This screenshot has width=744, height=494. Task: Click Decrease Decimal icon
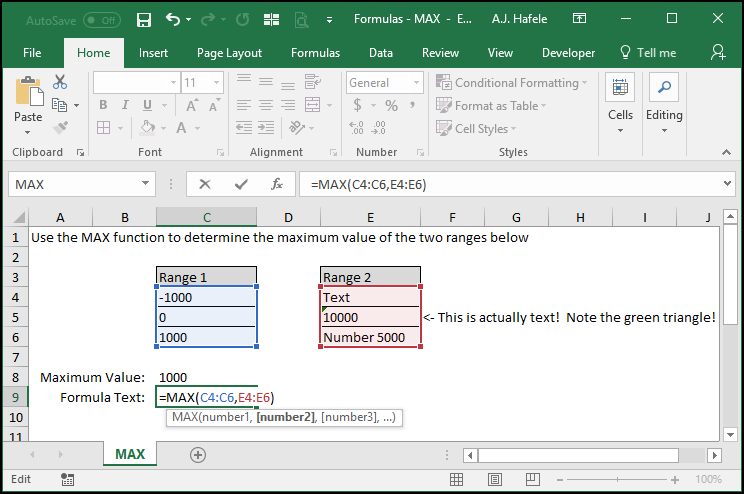point(379,128)
